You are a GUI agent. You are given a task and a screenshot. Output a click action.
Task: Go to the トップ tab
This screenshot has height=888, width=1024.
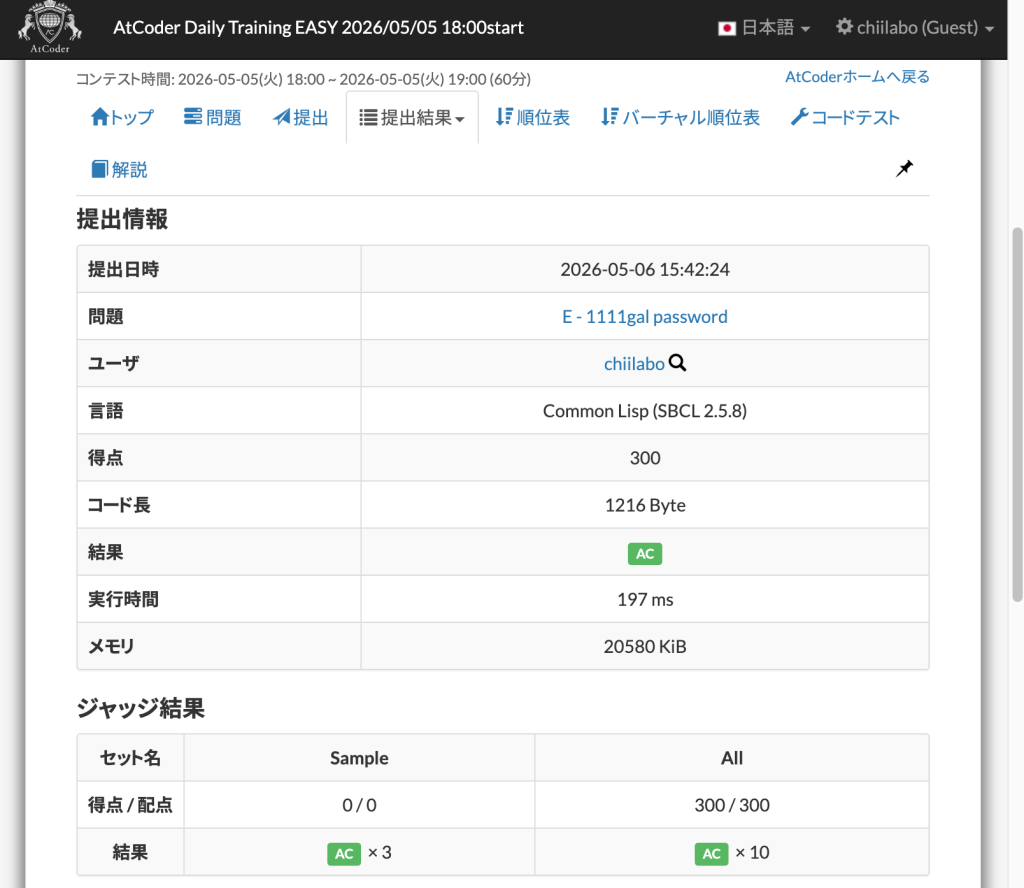pyautogui.click(x=122, y=118)
